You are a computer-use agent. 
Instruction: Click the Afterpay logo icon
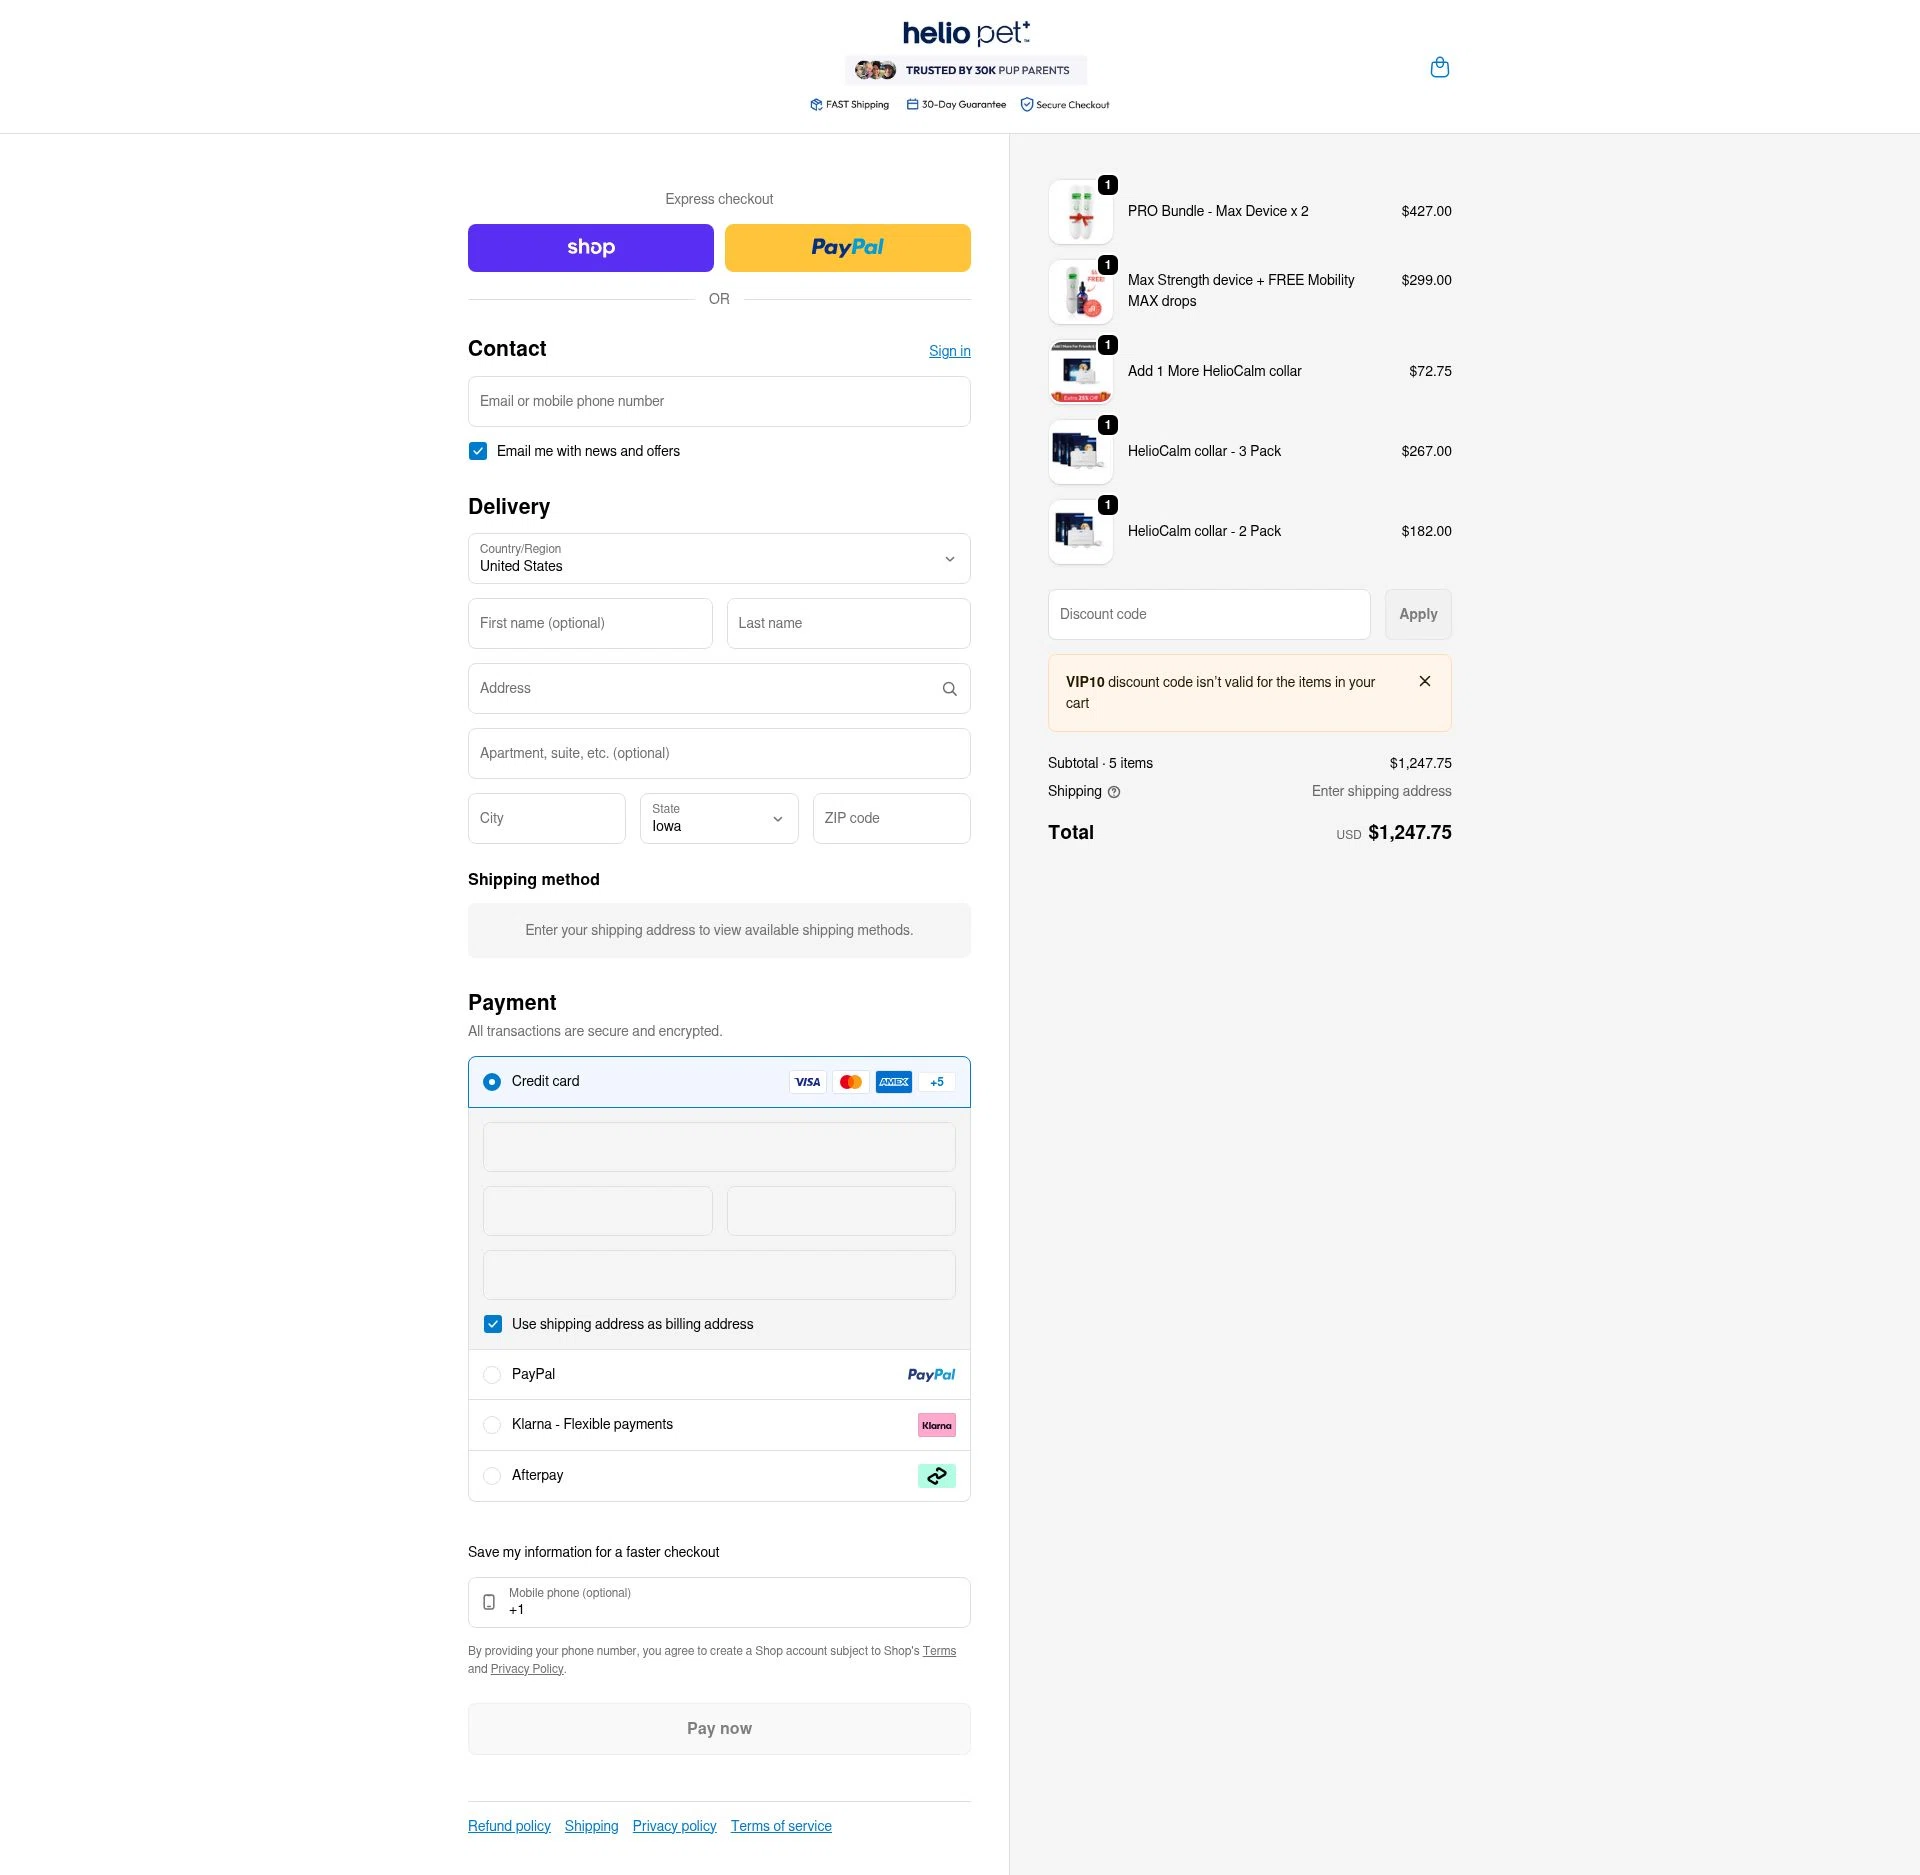pyautogui.click(x=936, y=1475)
